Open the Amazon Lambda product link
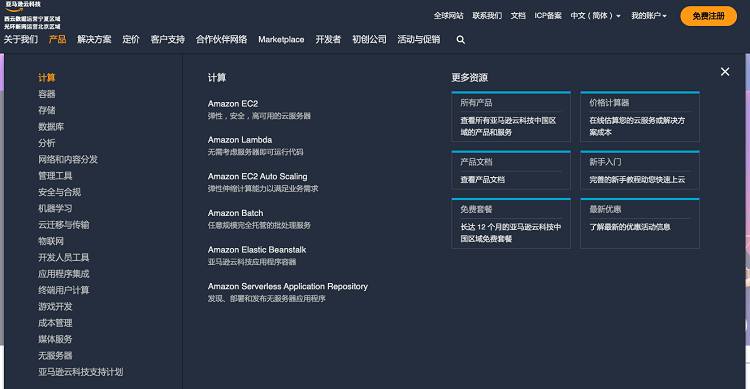Screen dimensions: 750x389 click(240, 140)
